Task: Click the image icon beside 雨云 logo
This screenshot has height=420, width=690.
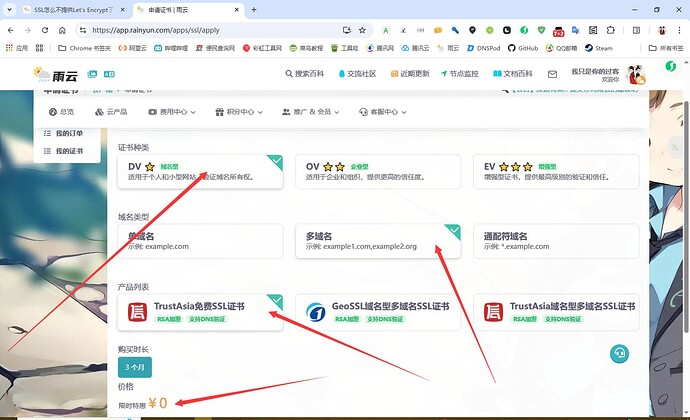Action: [92, 74]
